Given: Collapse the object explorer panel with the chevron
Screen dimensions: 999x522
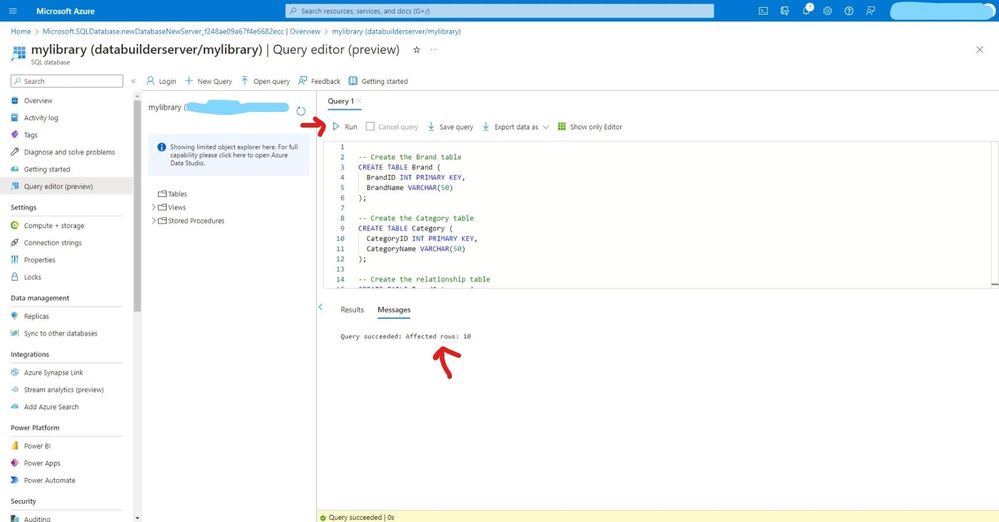Looking at the screenshot, I should coord(320,307).
